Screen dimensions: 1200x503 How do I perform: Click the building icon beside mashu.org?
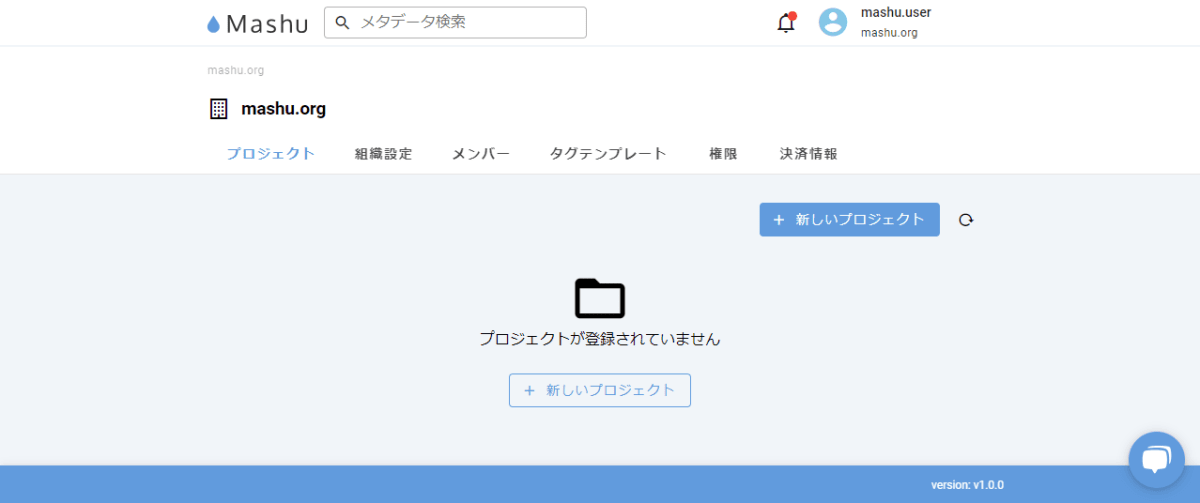[x=219, y=109]
